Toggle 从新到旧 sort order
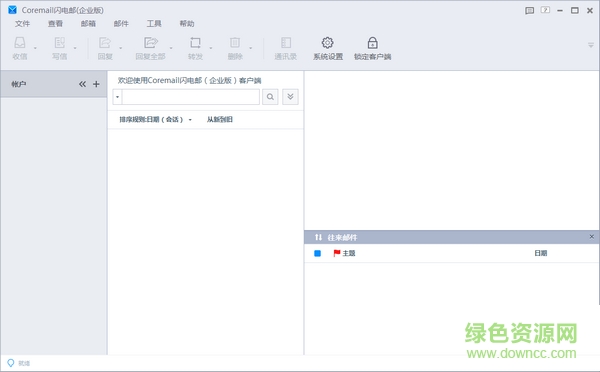 [x=220, y=119]
